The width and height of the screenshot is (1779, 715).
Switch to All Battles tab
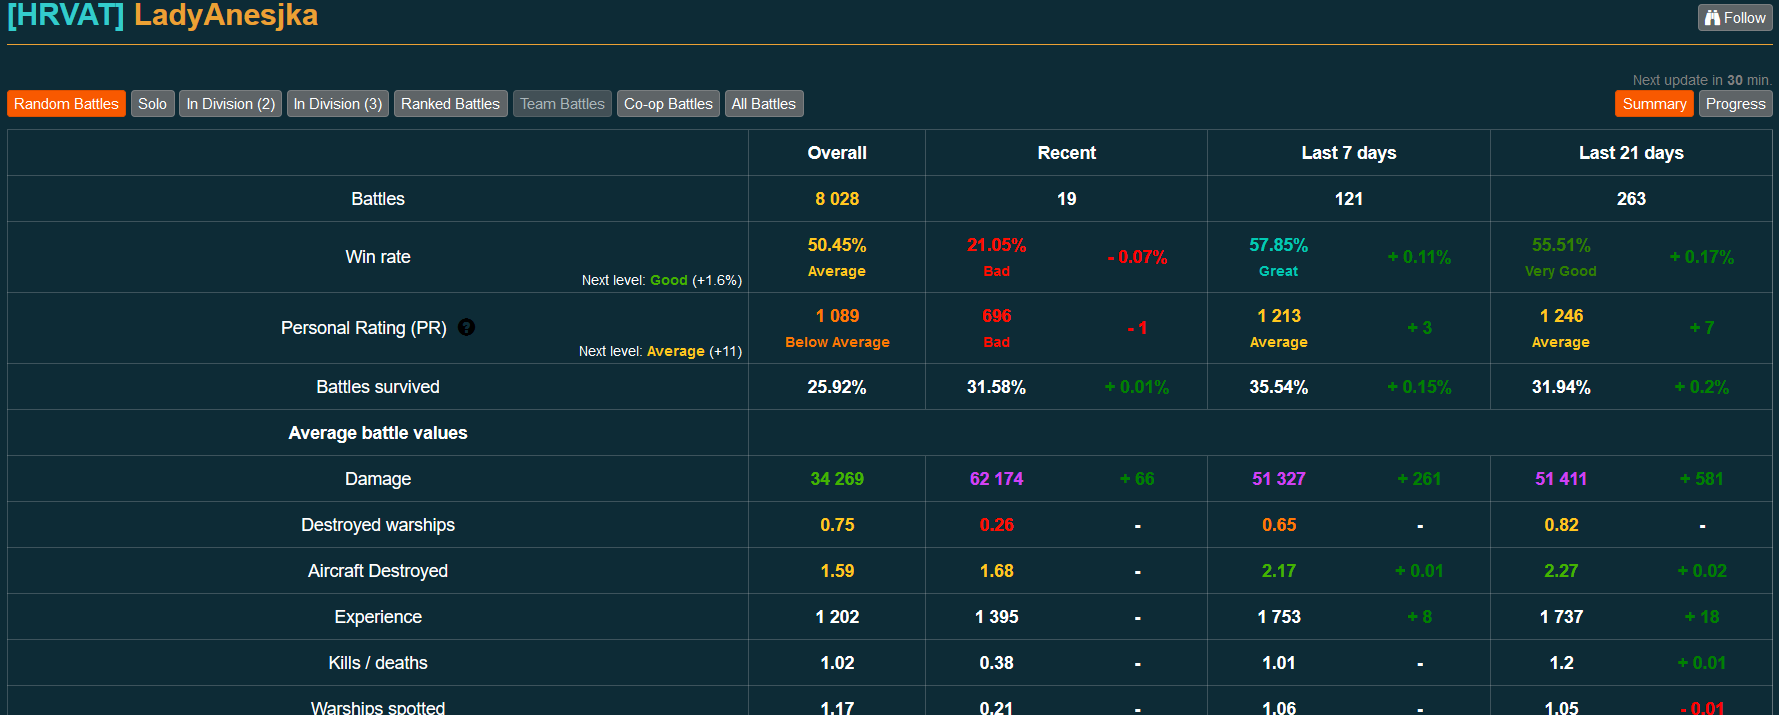pos(763,104)
